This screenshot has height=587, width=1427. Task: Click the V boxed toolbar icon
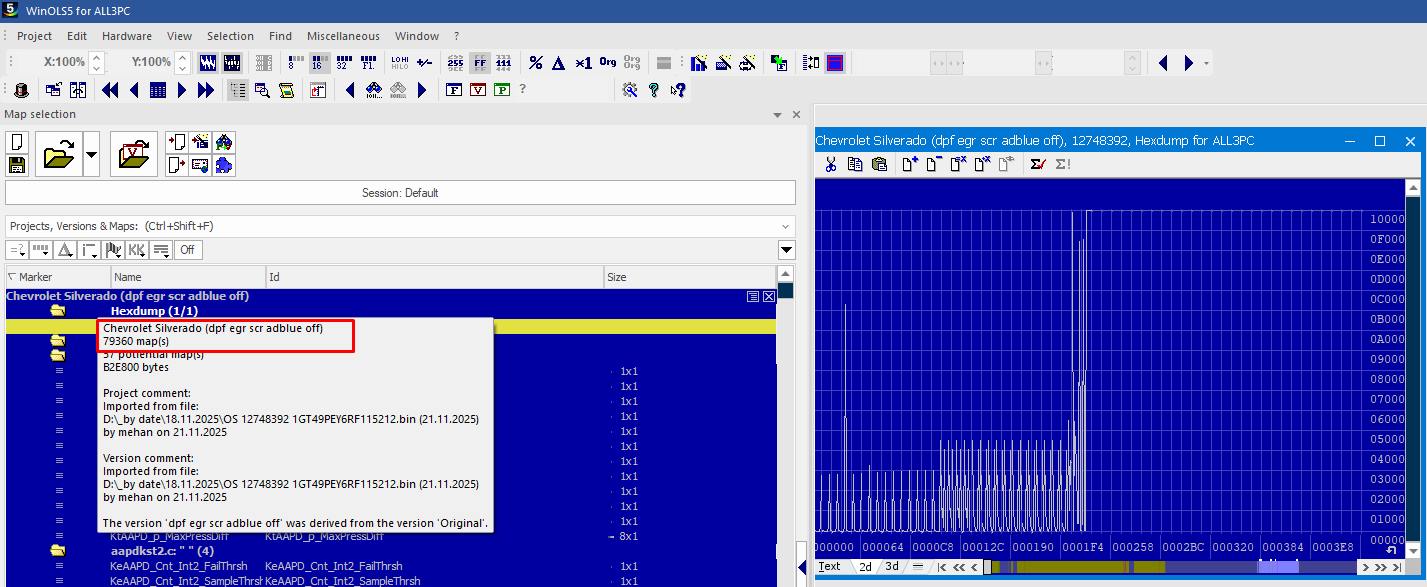tap(478, 90)
